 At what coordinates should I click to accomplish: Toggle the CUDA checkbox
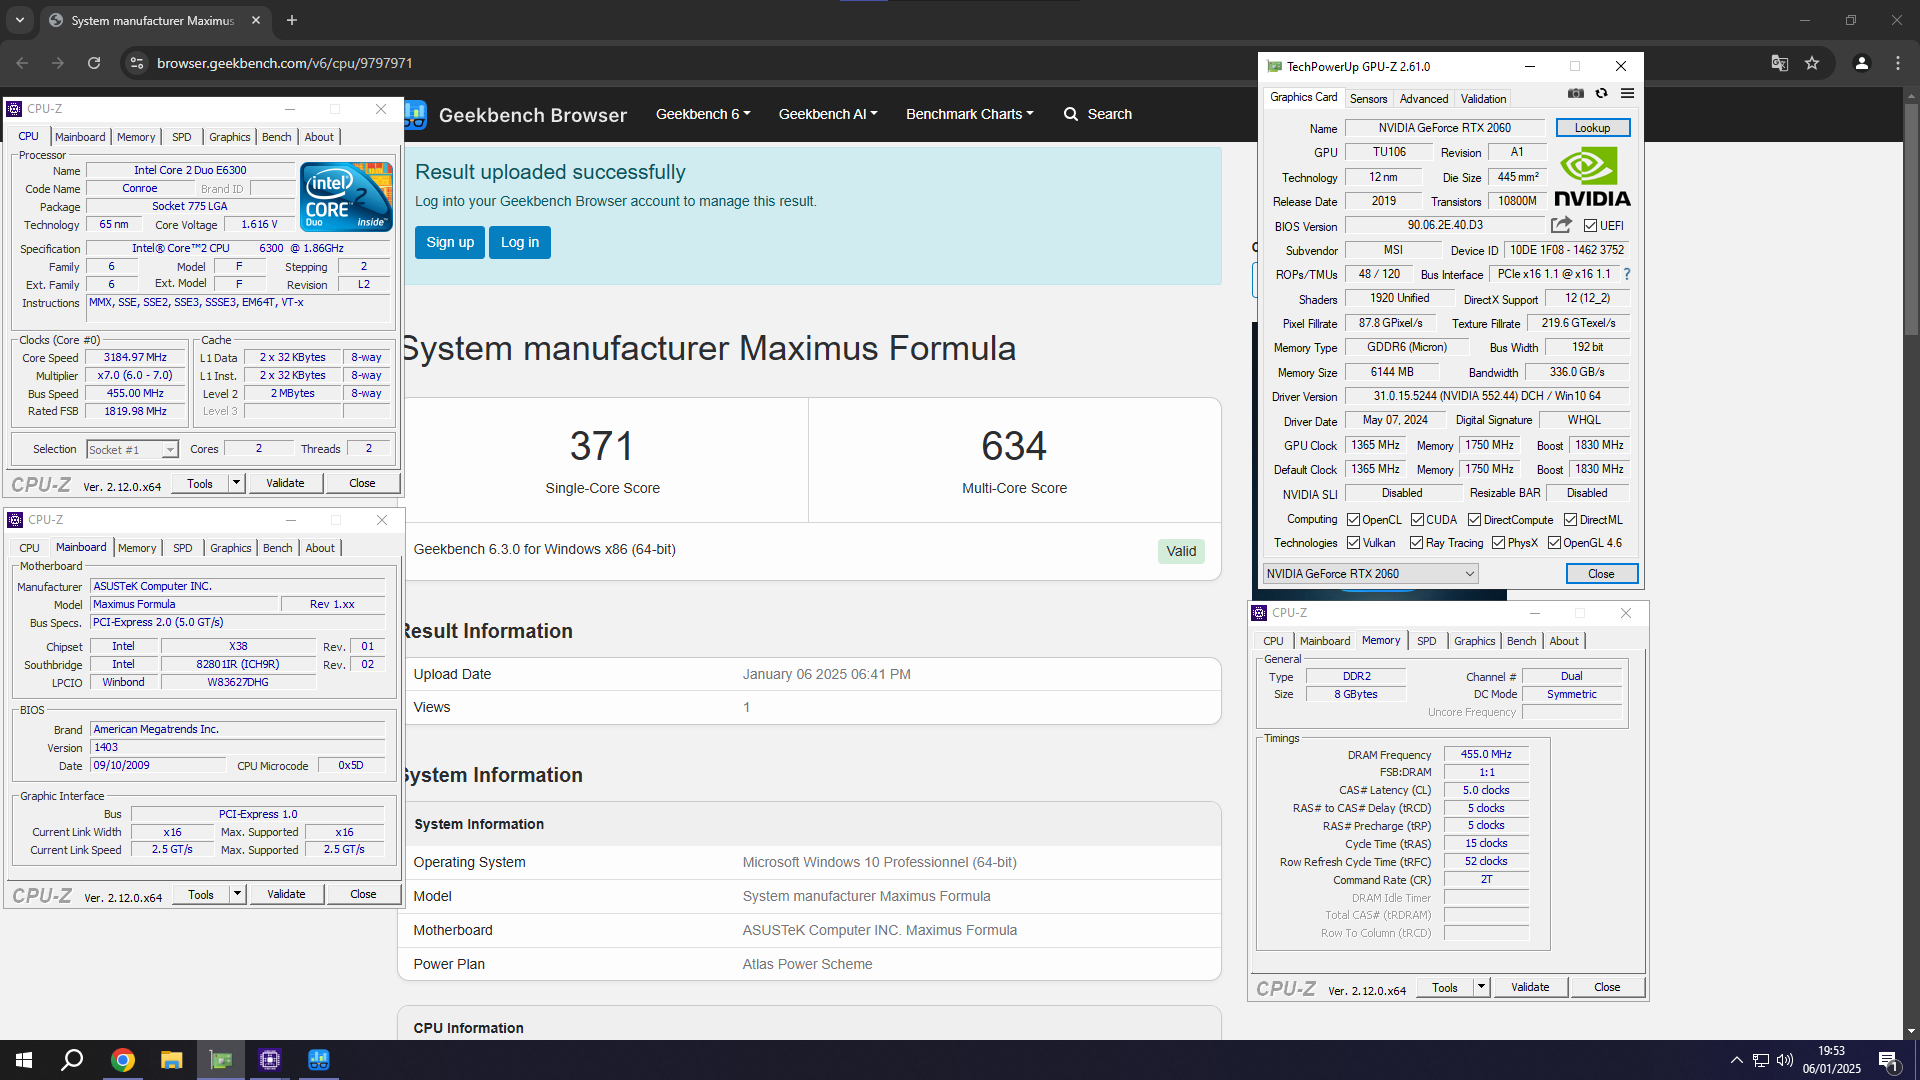pyautogui.click(x=1417, y=520)
